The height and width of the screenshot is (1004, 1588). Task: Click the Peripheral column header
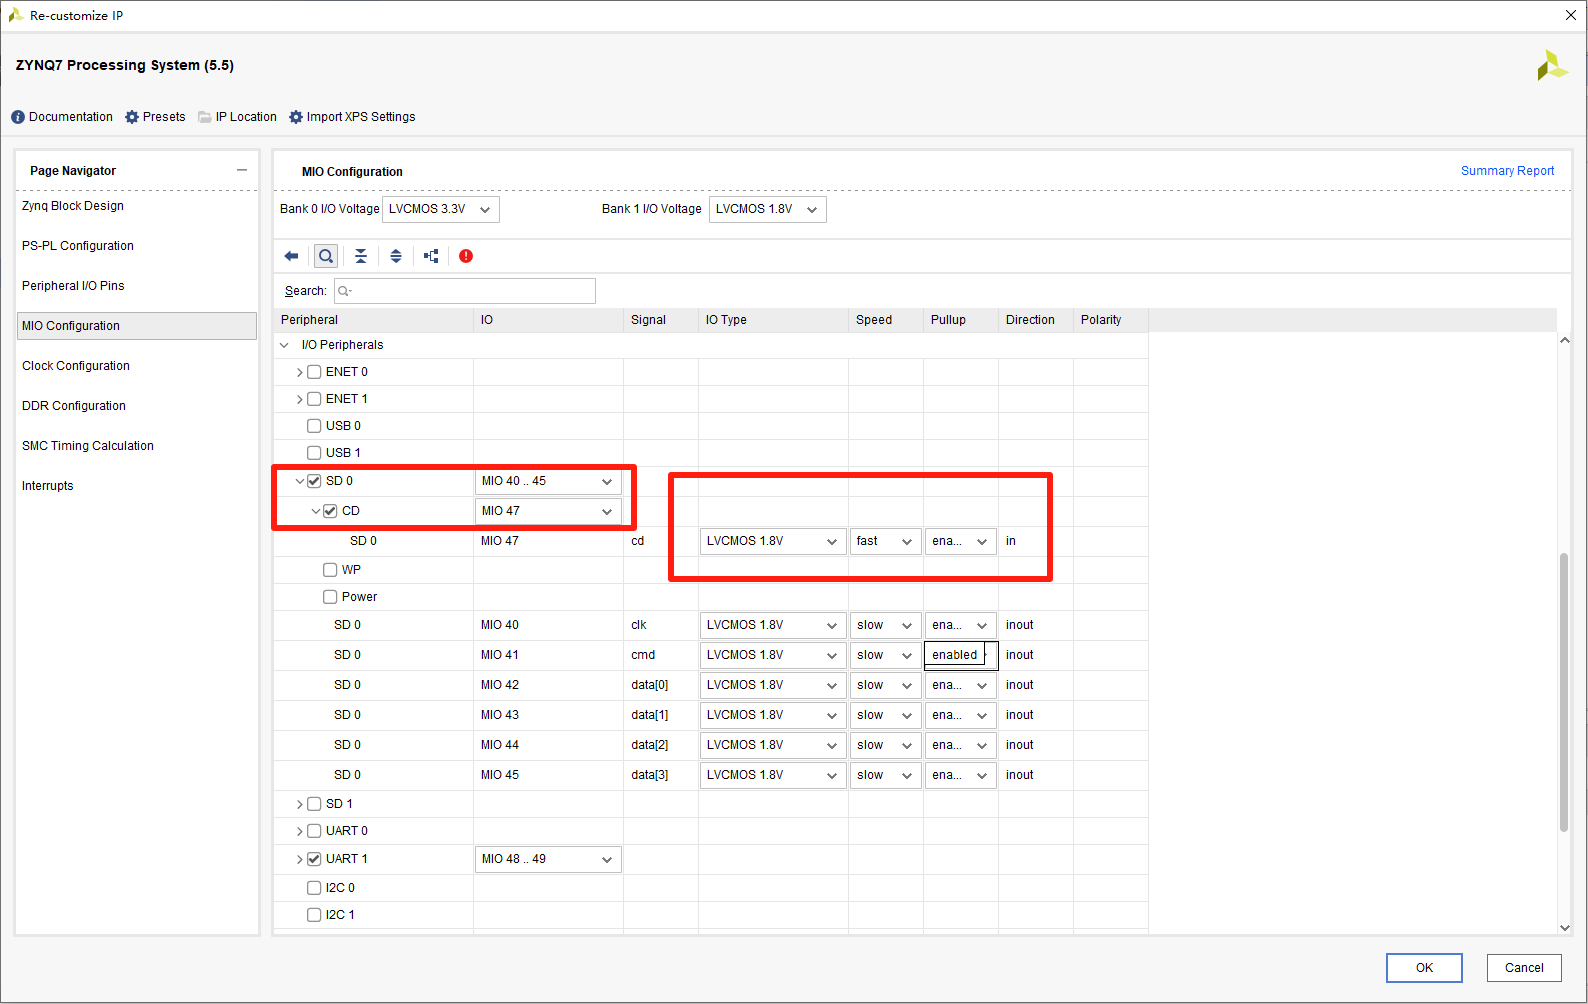[x=373, y=320]
